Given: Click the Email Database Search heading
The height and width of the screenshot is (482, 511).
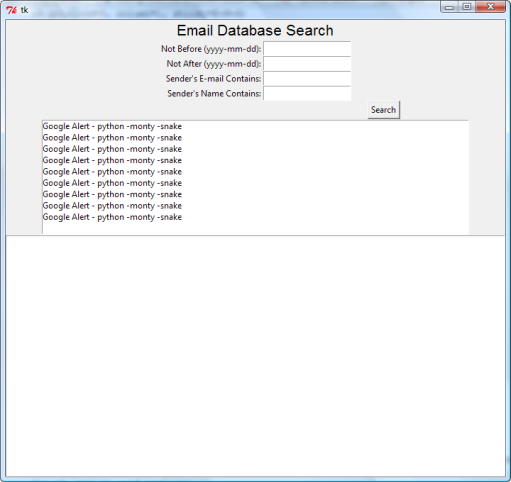Looking at the screenshot, I should 255,31.
